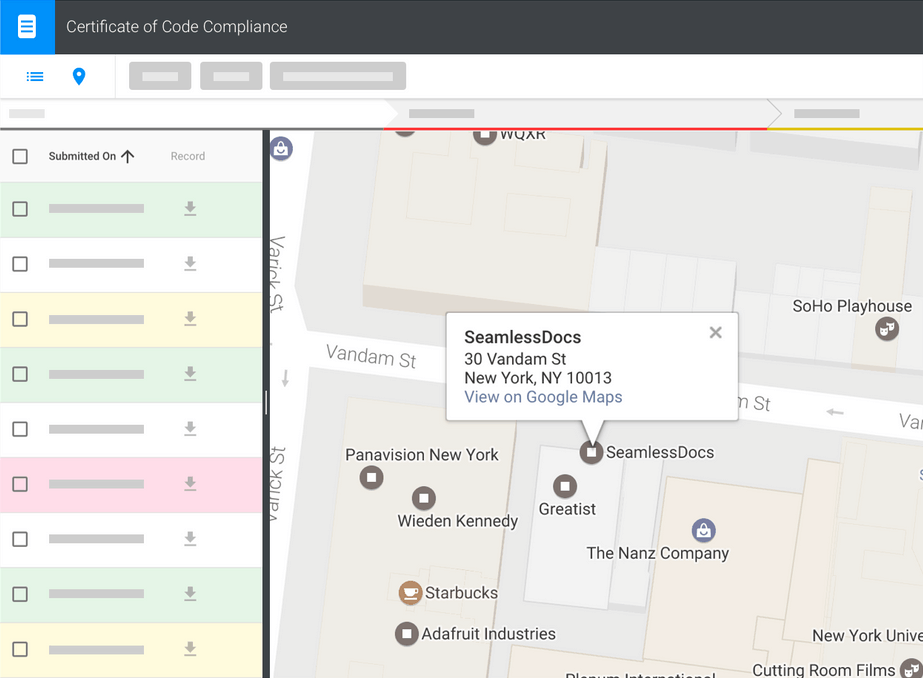This screenshot has height=678, width=923.
Task: Click the Greatist map label
Action: [567, 509]
